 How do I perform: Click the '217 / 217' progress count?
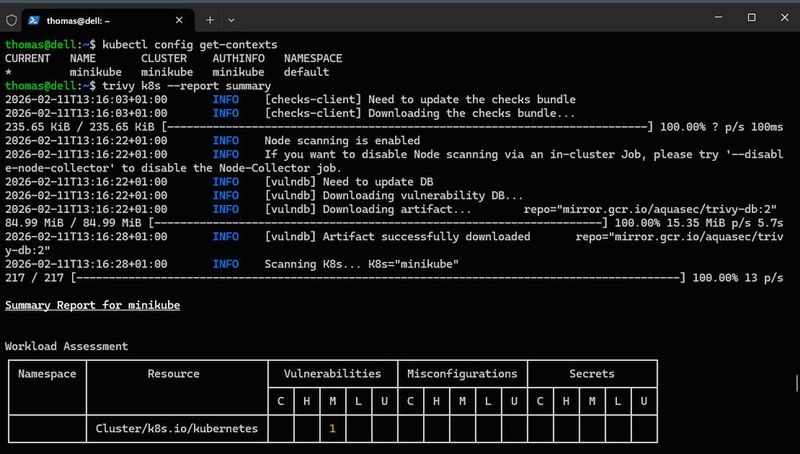(34, 278)
